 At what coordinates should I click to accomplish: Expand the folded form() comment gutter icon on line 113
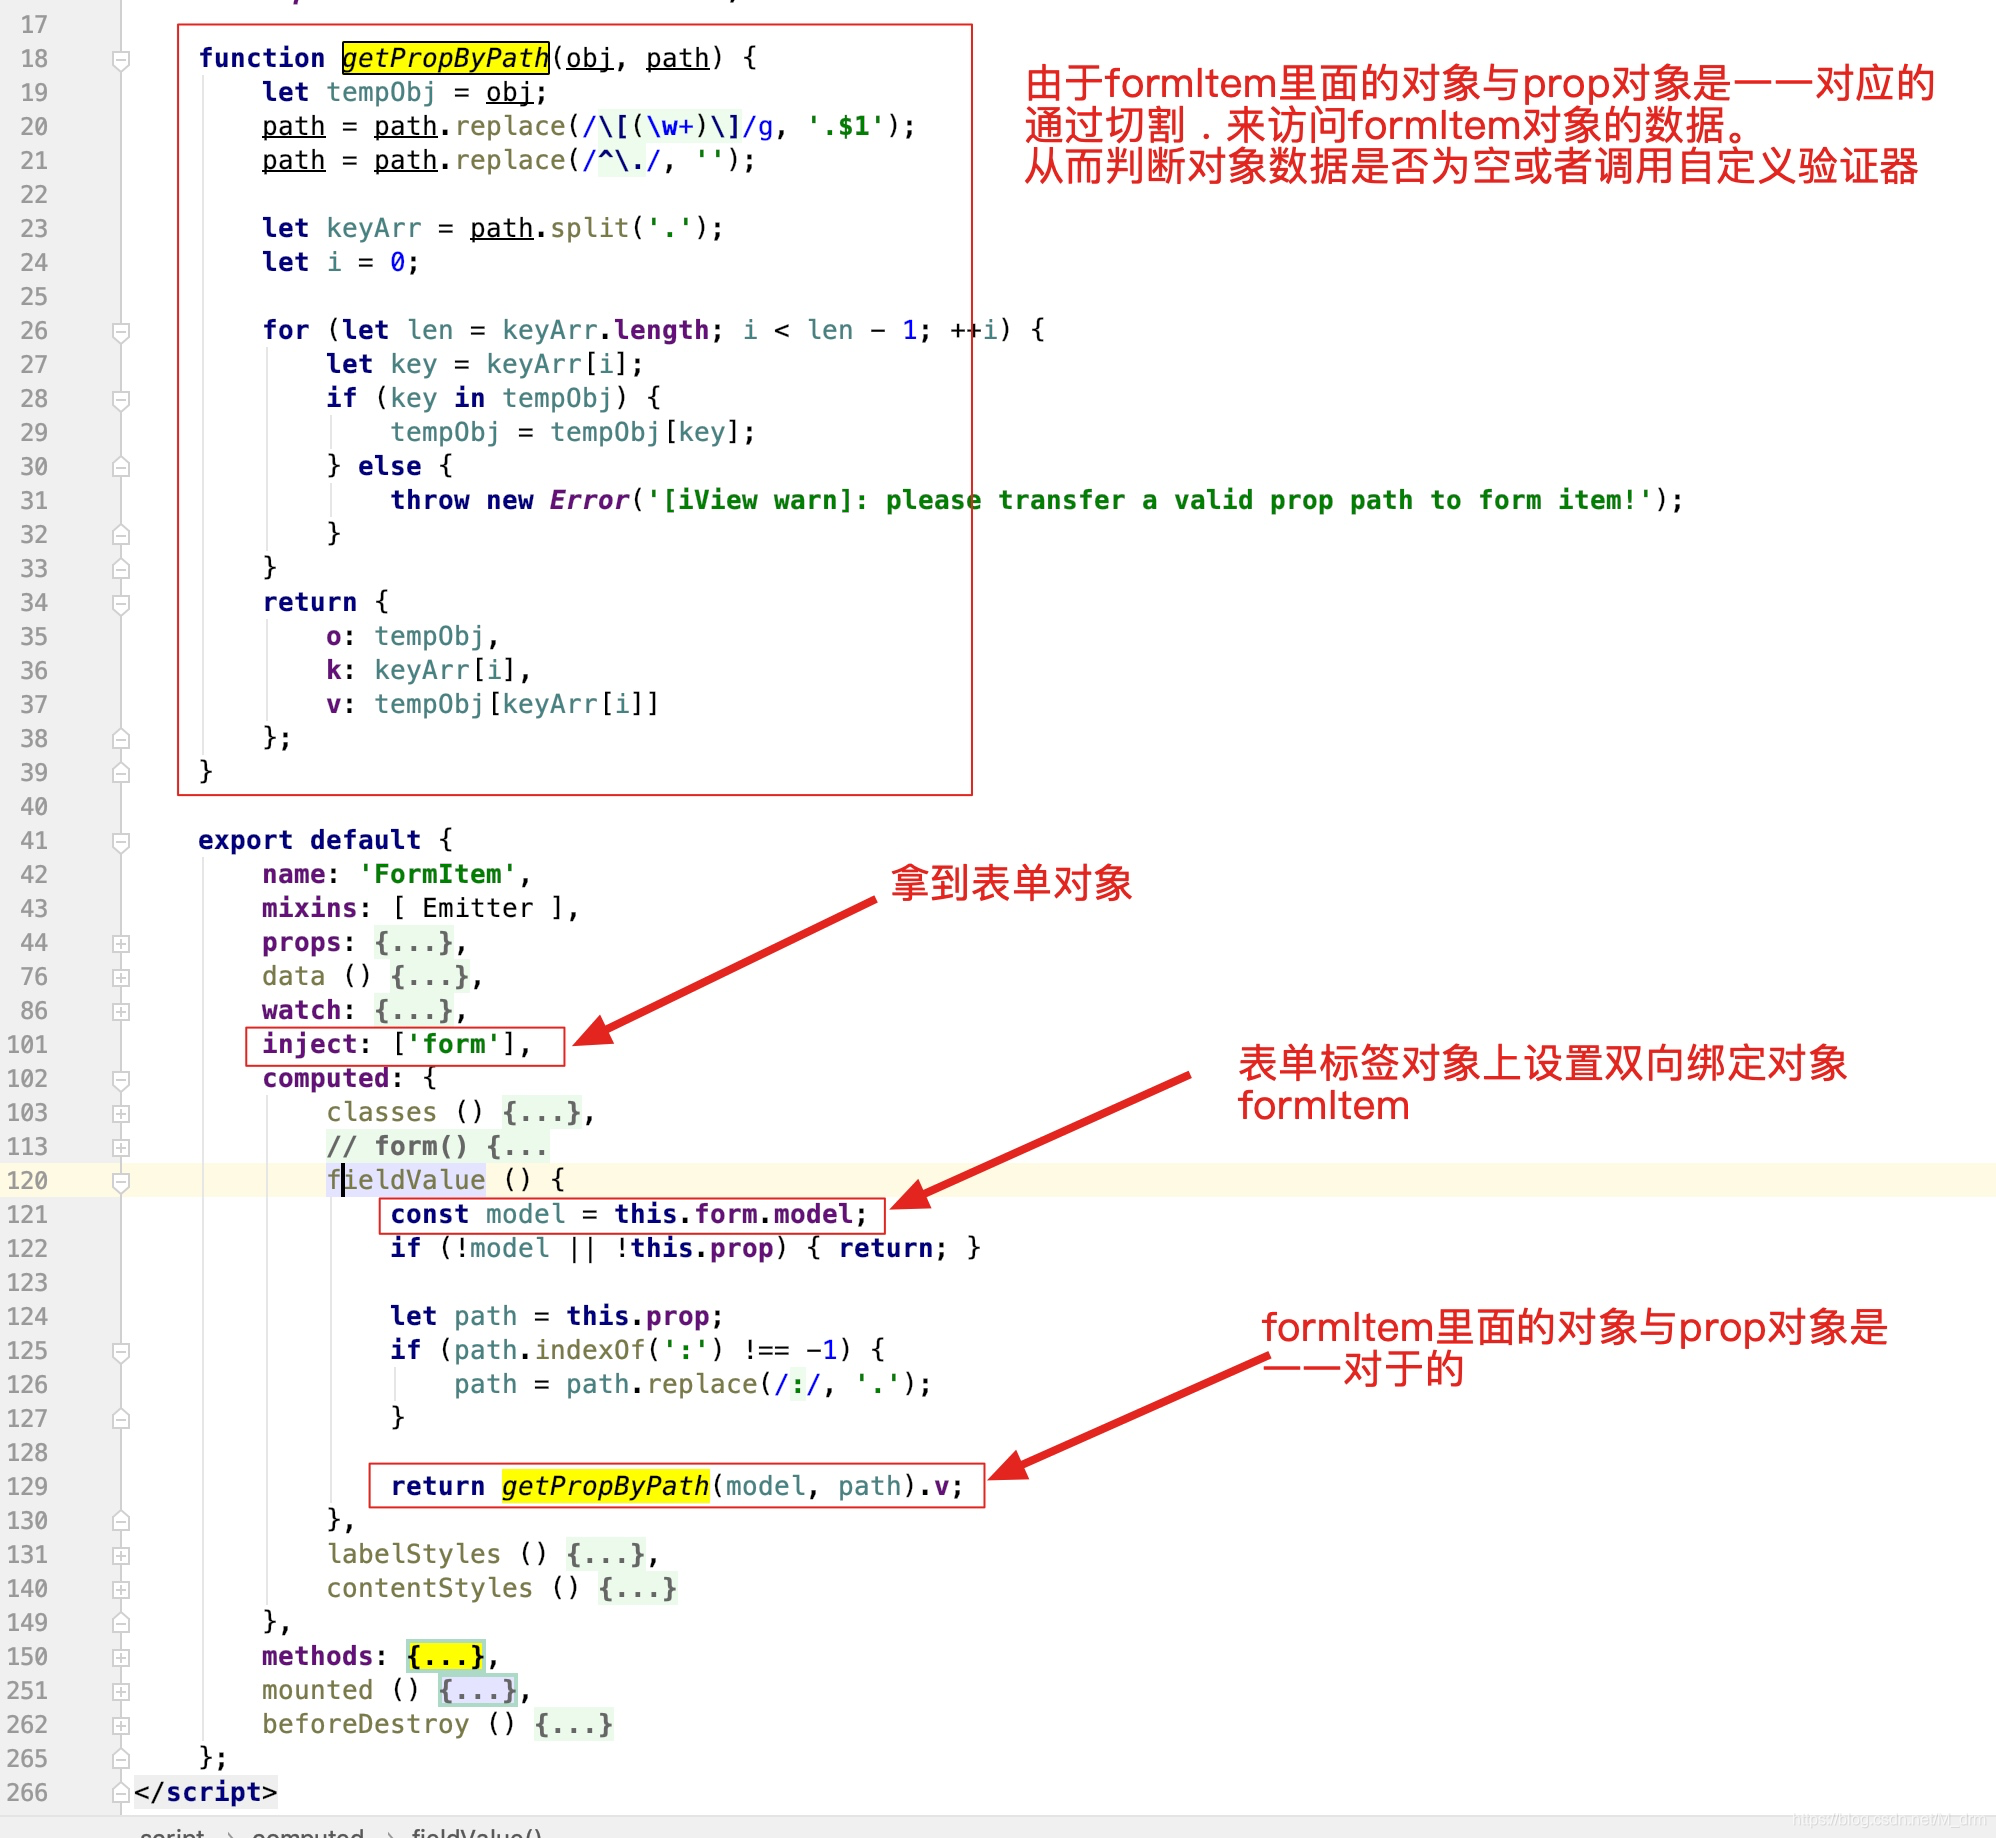pyautogui.click(x=121, y=1147)
